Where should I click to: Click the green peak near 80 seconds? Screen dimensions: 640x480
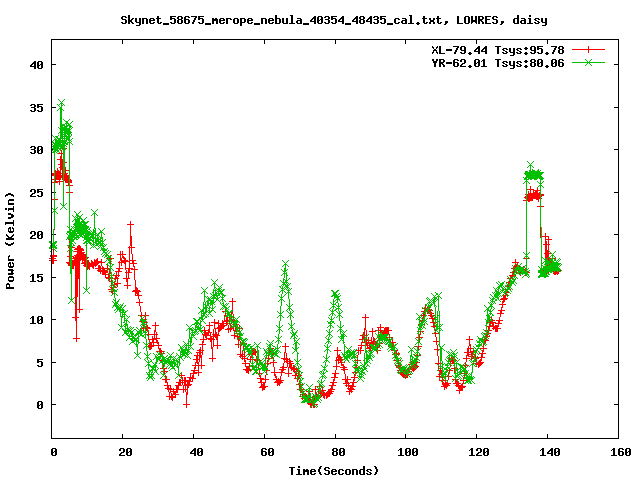[x=336, y=294]
